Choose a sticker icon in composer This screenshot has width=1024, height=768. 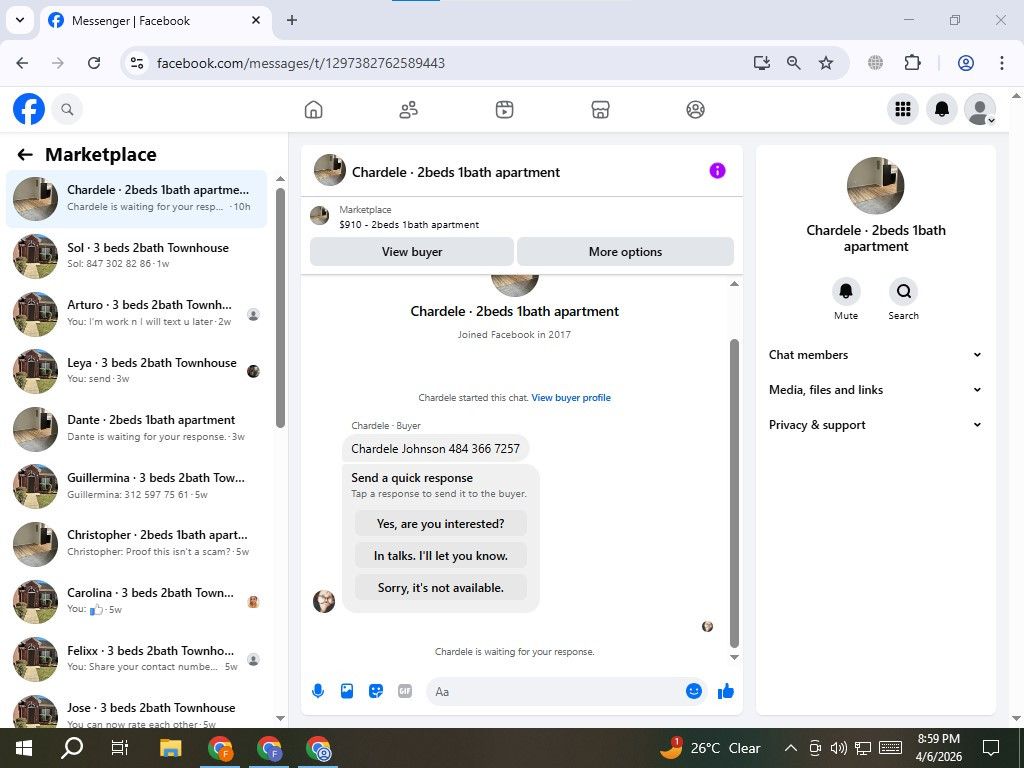[376, 691]
